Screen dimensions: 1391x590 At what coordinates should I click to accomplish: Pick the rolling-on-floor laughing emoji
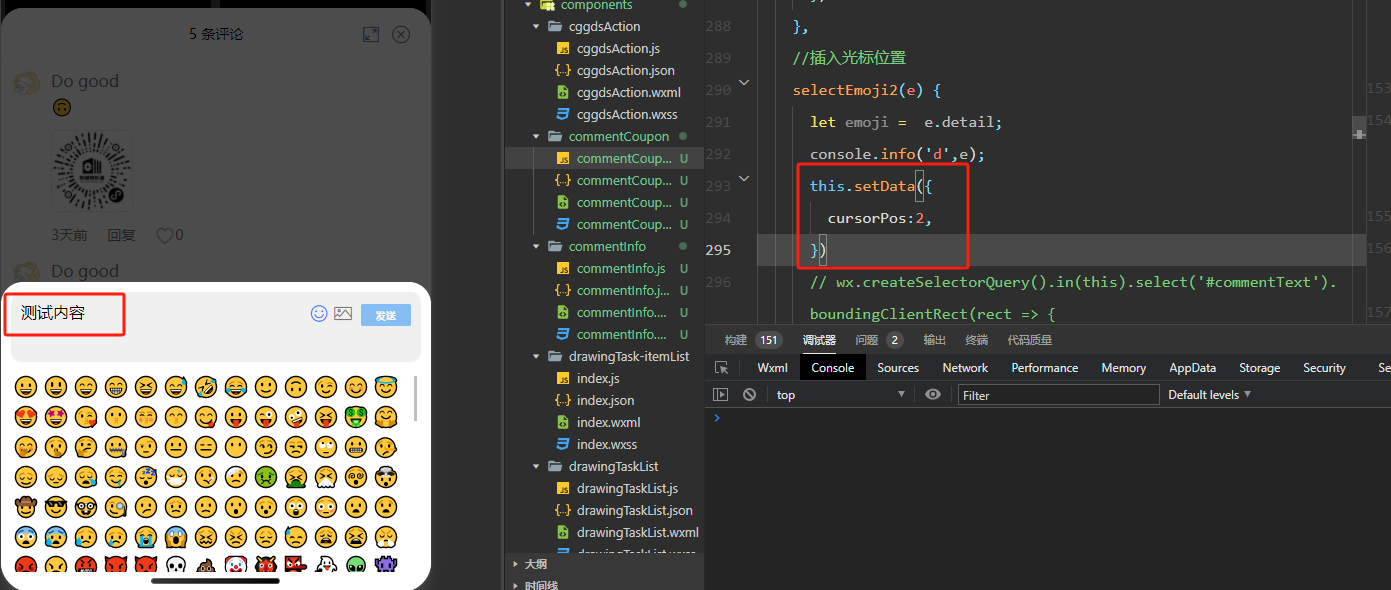tap(205, 387)
